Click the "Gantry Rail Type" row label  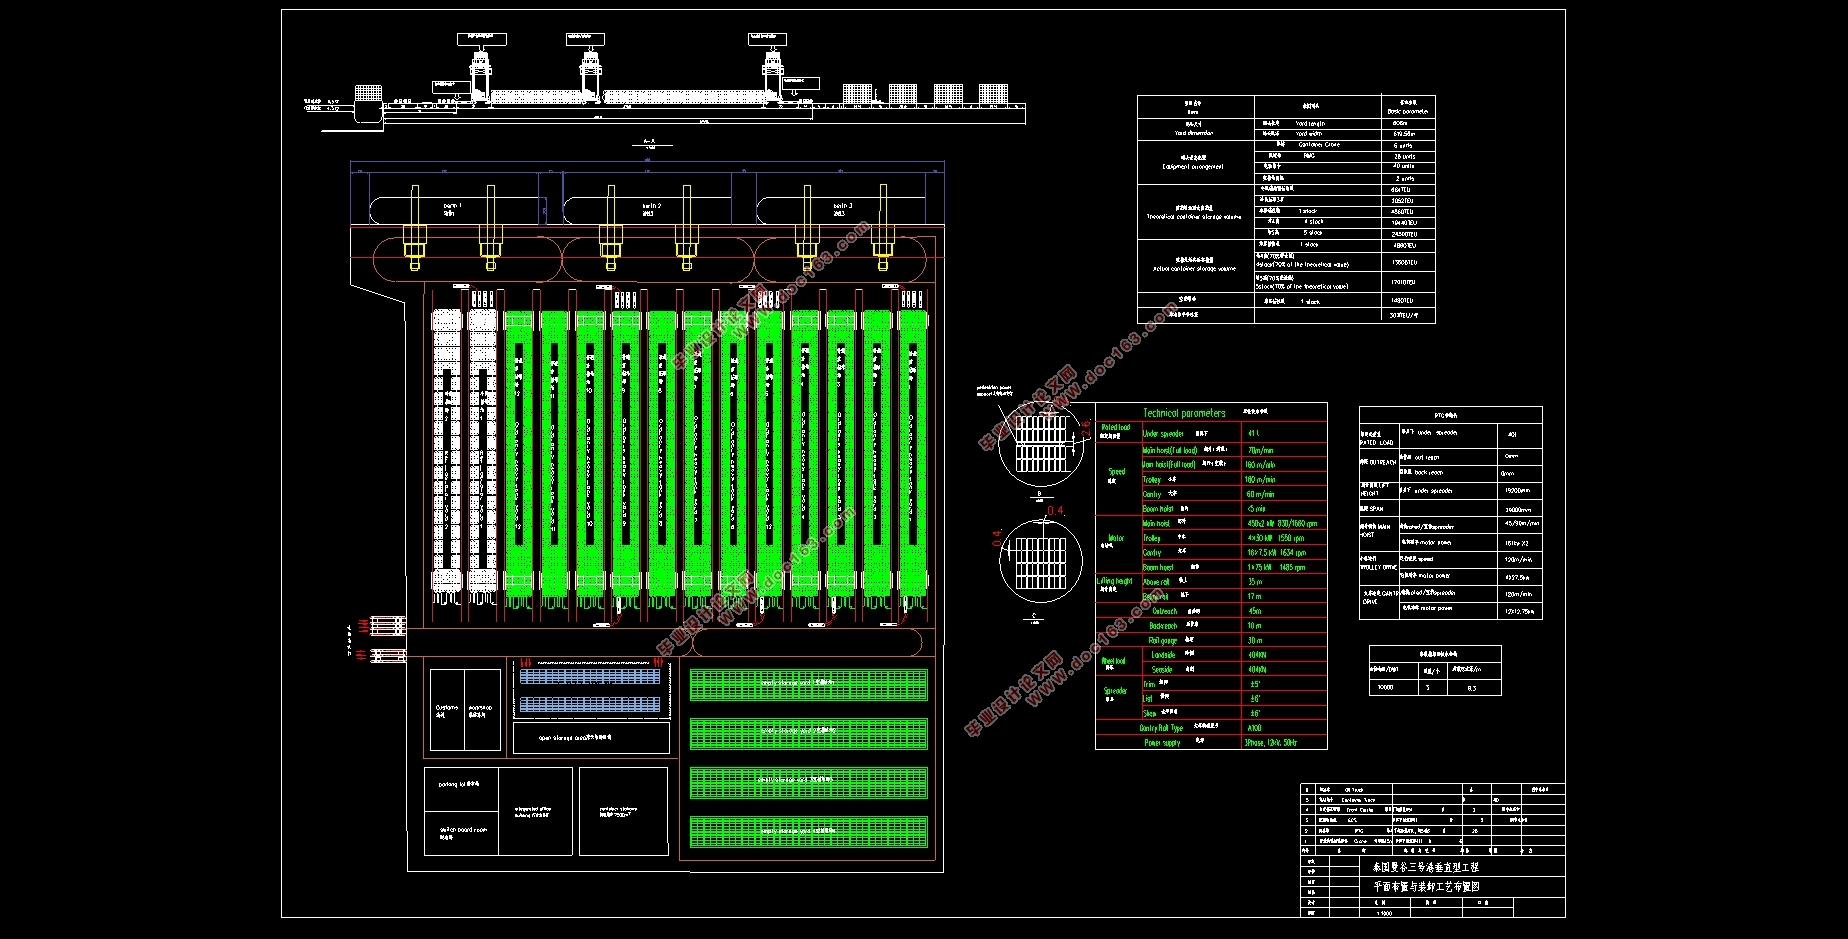[x=1161, y=728]
